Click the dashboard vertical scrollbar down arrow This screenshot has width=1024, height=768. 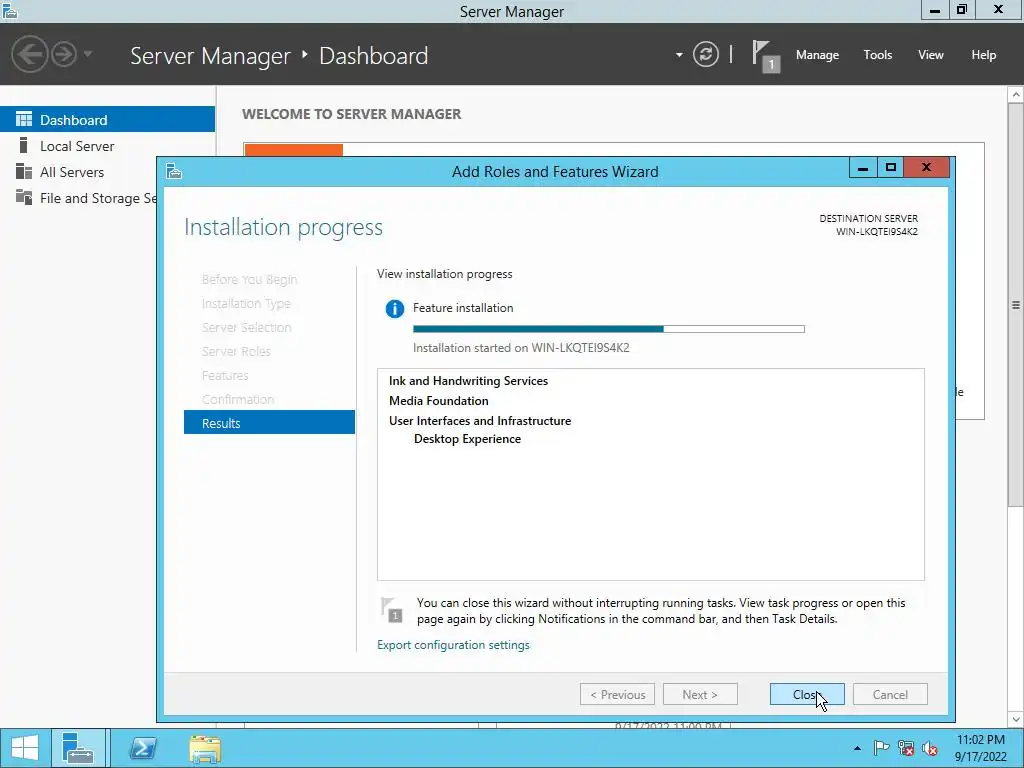pyautogui.click(x=1016, y=720)
